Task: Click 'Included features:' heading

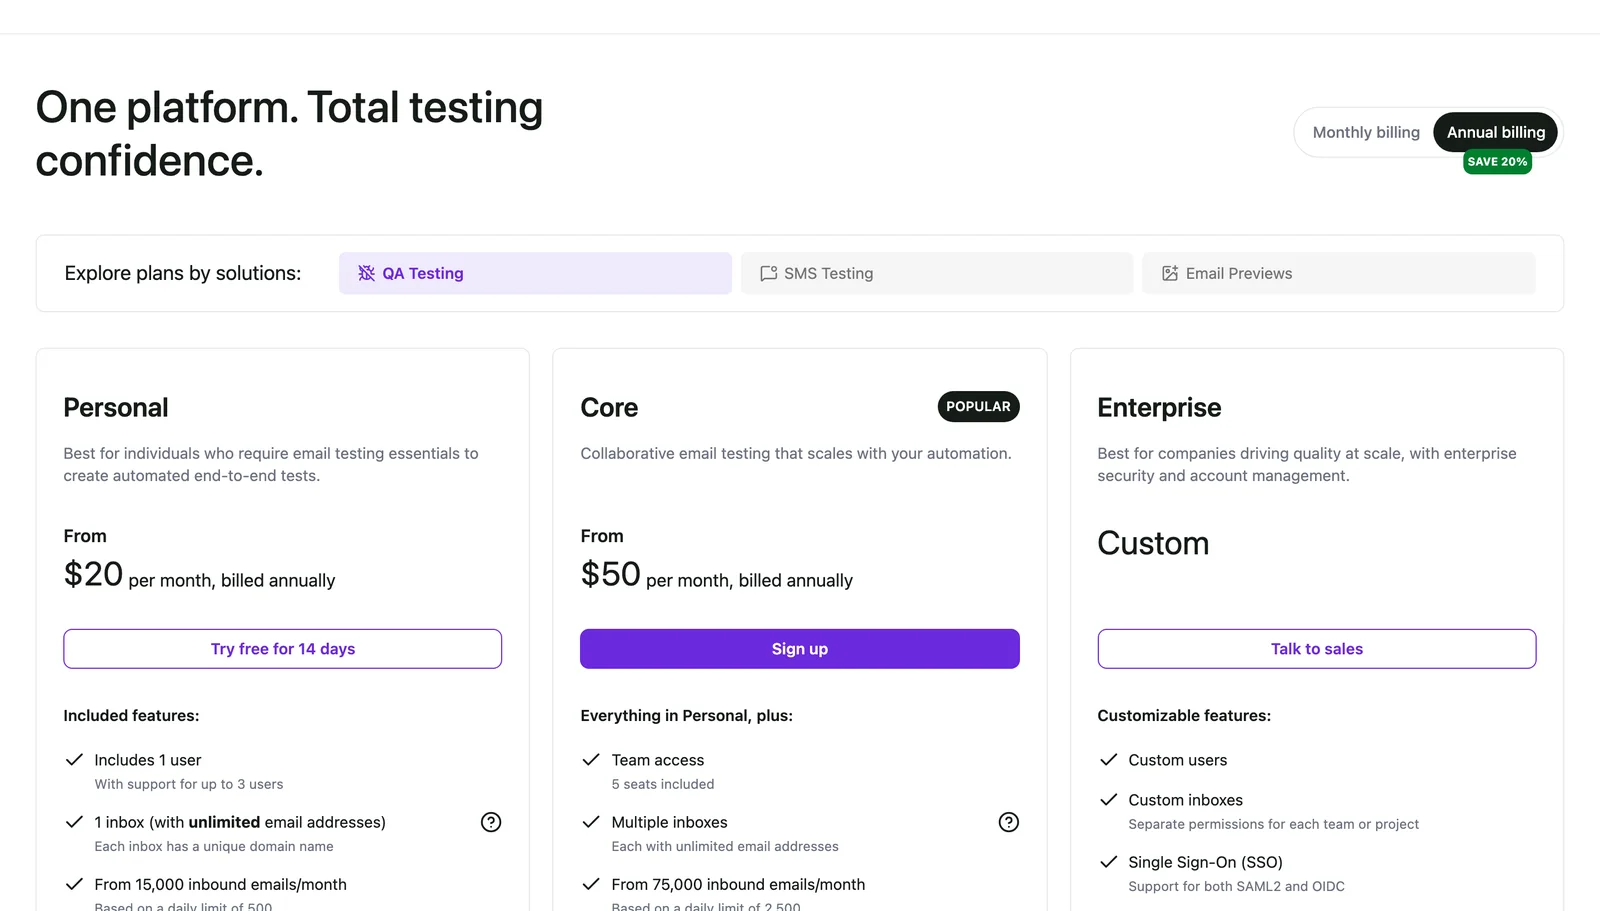Action: point(131,716)
